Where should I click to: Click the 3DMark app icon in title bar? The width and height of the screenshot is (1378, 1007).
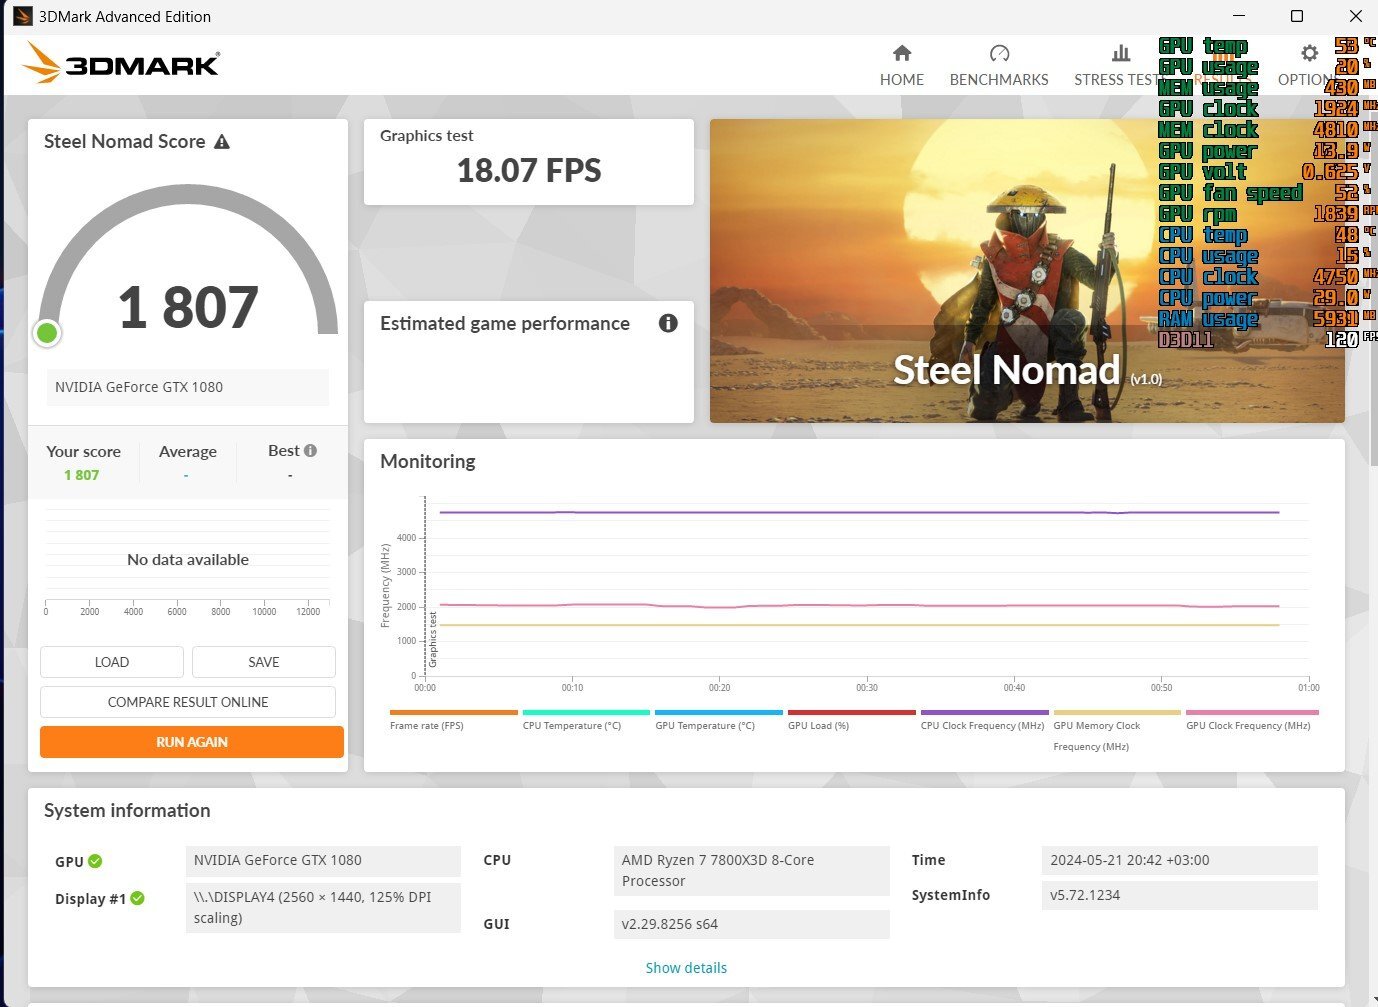[x=22, y=16]
